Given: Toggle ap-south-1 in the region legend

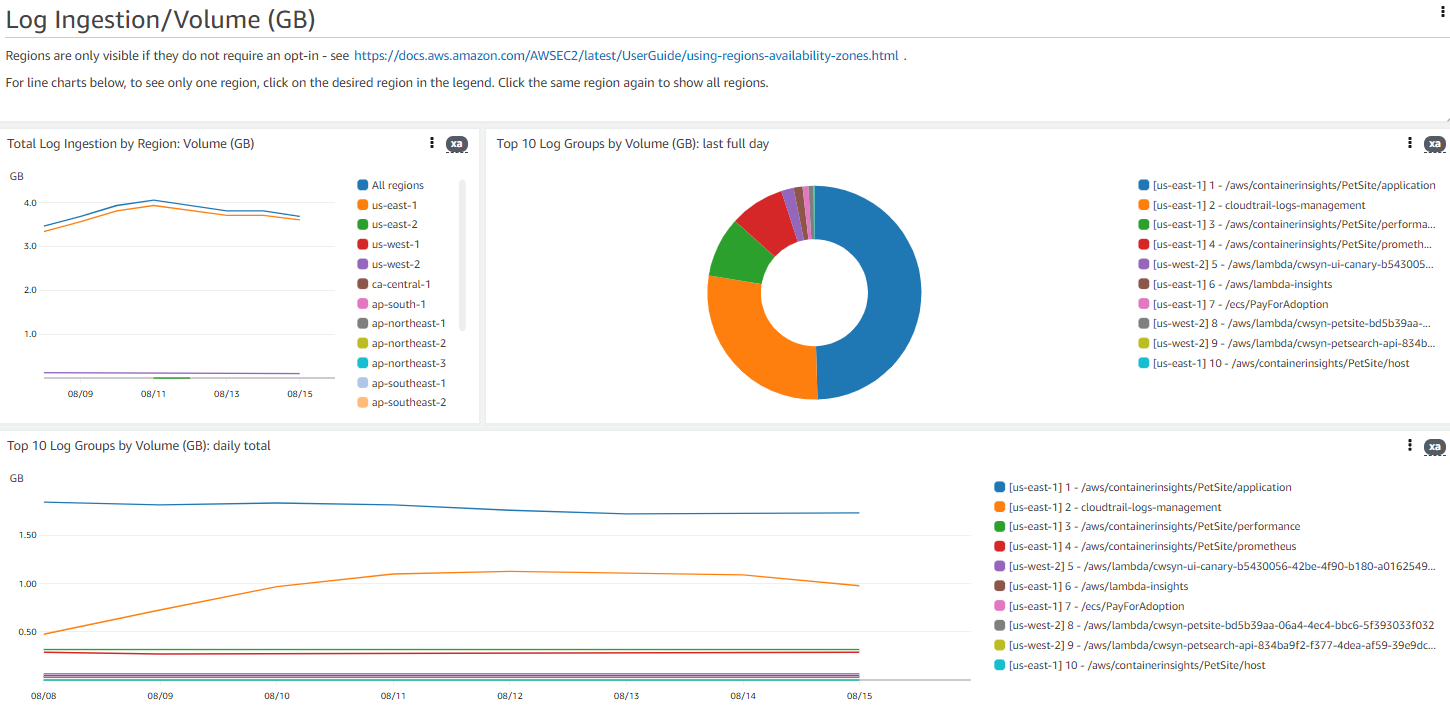Looking at the screenshot, I should 394,303.
